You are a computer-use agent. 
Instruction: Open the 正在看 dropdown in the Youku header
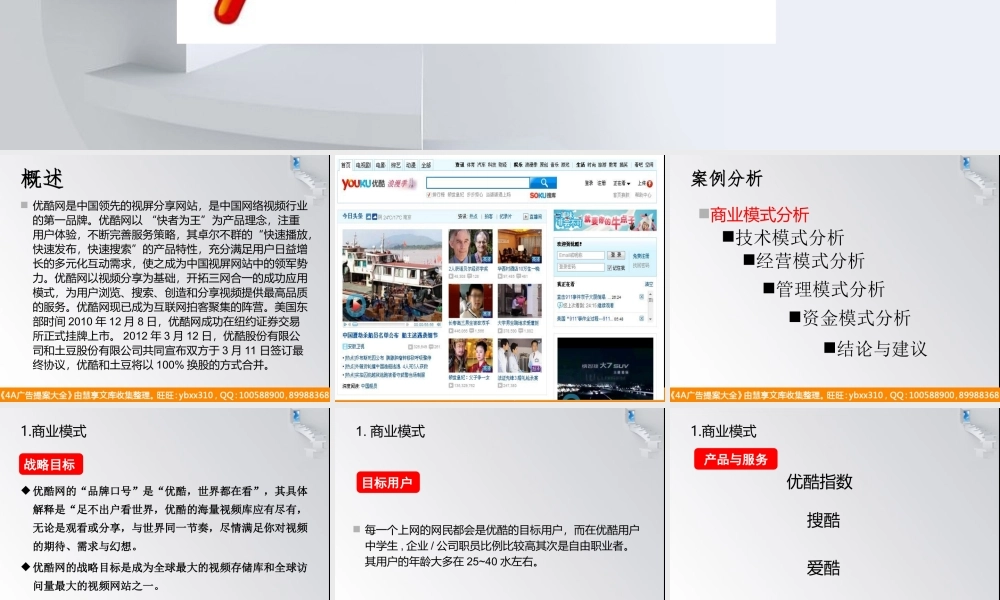pos(621,184)
